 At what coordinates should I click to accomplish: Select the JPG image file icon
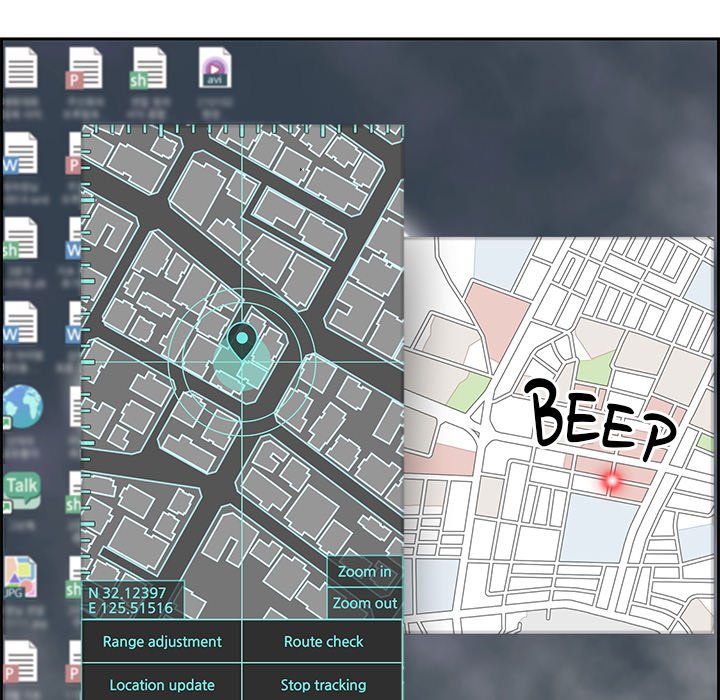[x=20, y=577]
